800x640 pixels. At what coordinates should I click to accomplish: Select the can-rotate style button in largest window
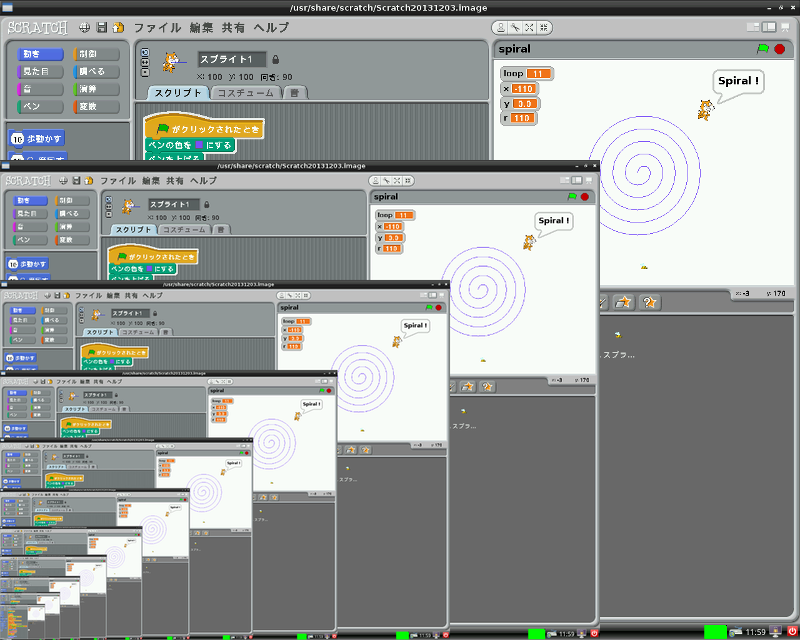[145, 53]
